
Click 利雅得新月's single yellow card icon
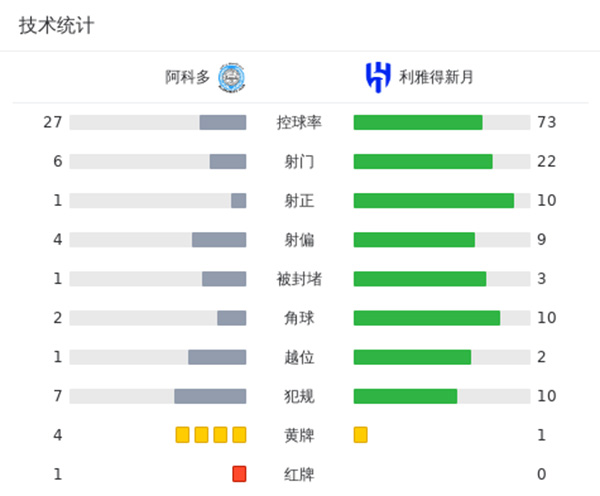click(x=360, y=434)
